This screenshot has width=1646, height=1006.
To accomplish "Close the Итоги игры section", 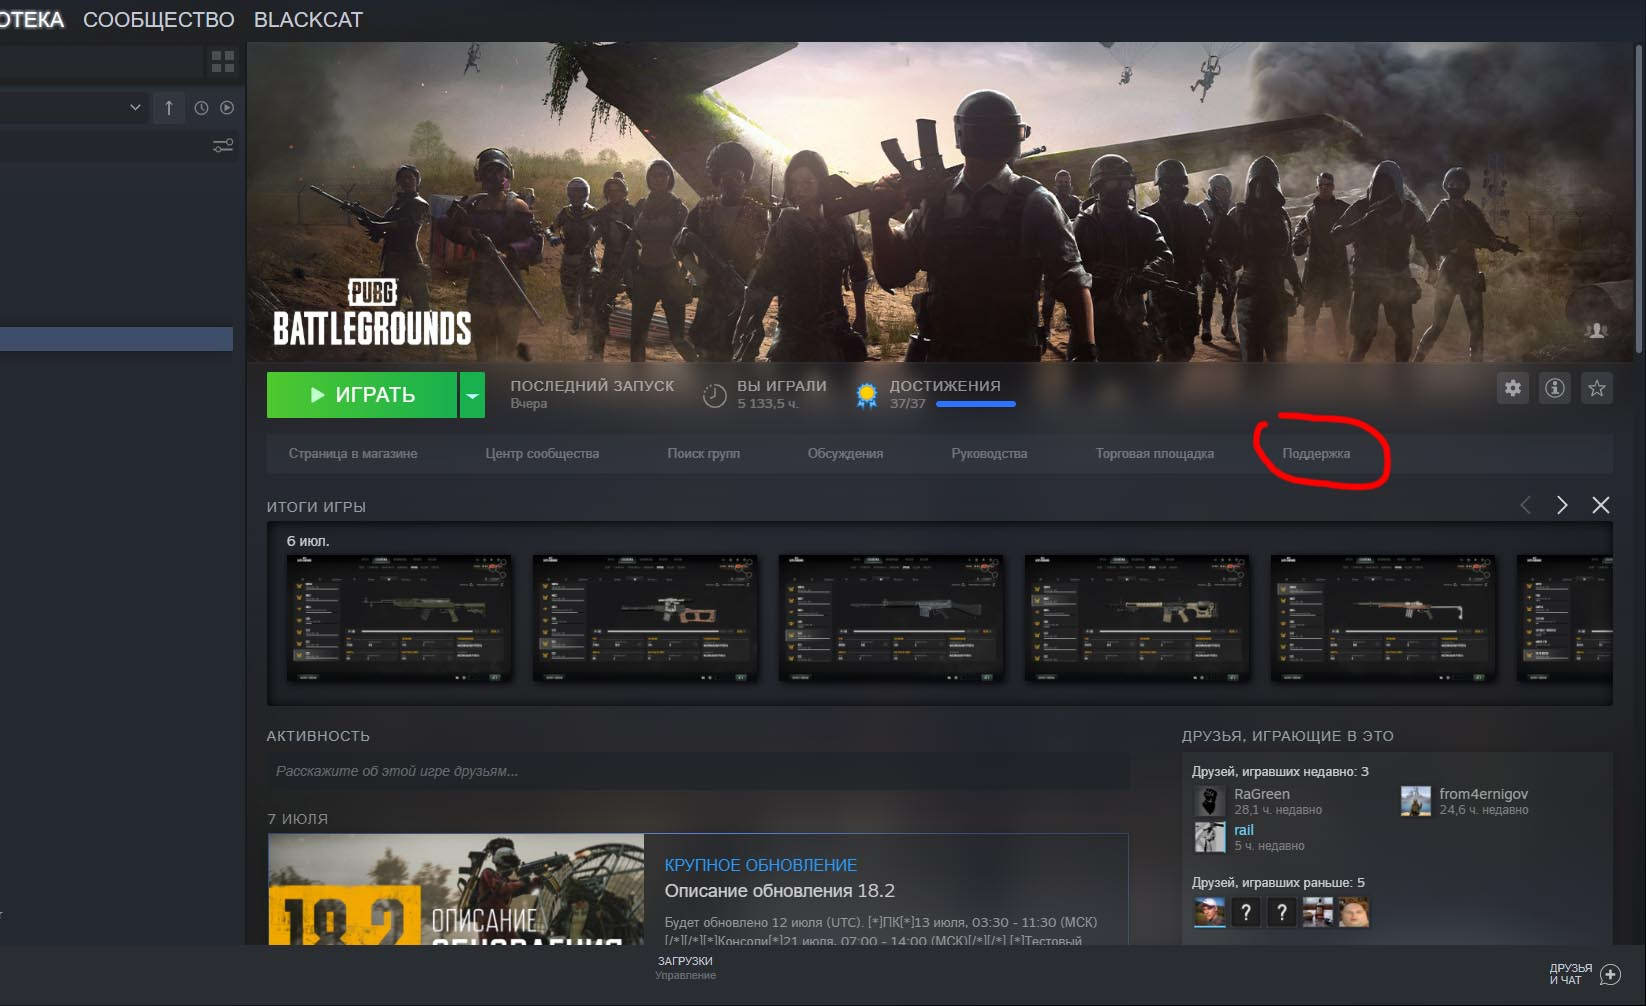I will pos(1601,505).
